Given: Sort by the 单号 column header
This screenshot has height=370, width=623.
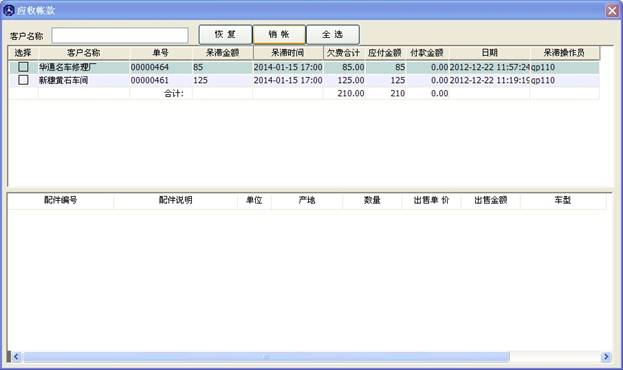Looking at the screenshot, I should pyautogui.click(x=161, y=53).
